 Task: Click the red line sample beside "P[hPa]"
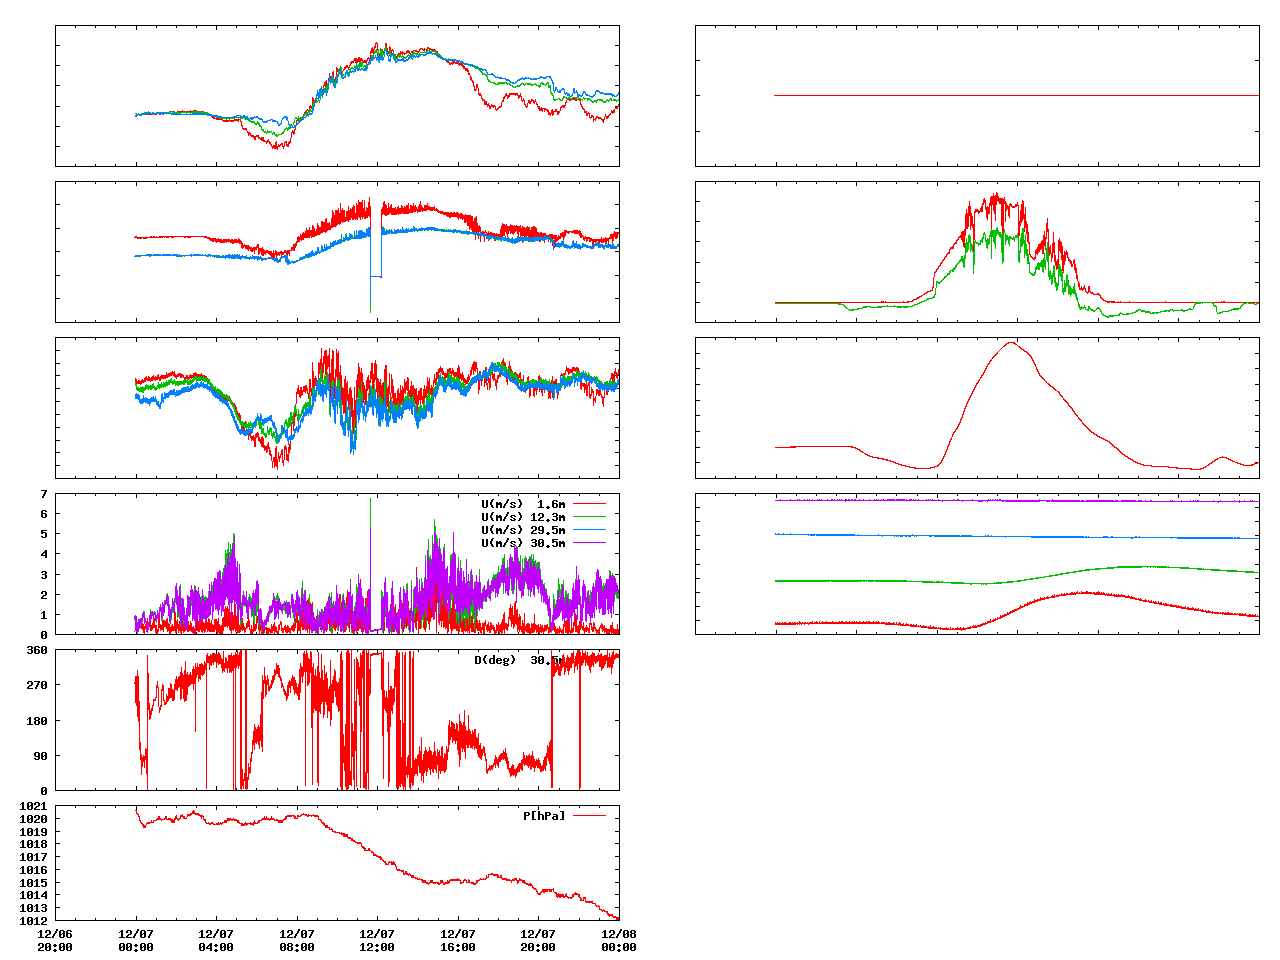coord(589,816)
